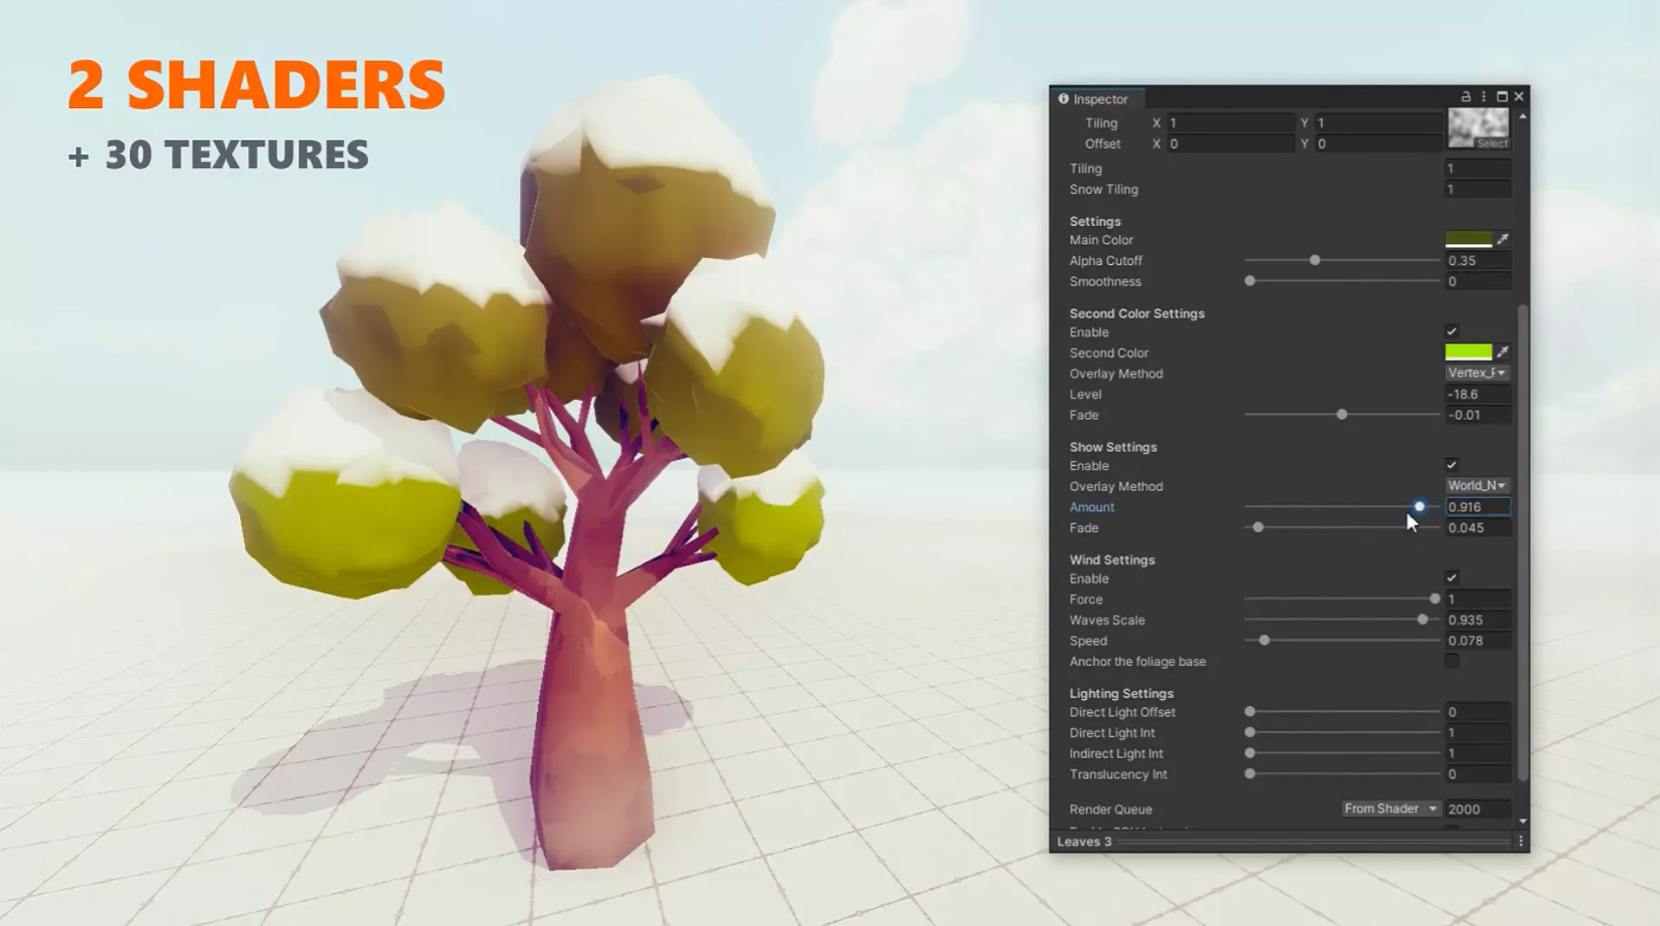Open the Inspector three-dot options menu
The height and width of the screenshot is (926, 1660).
point(1484,97)
